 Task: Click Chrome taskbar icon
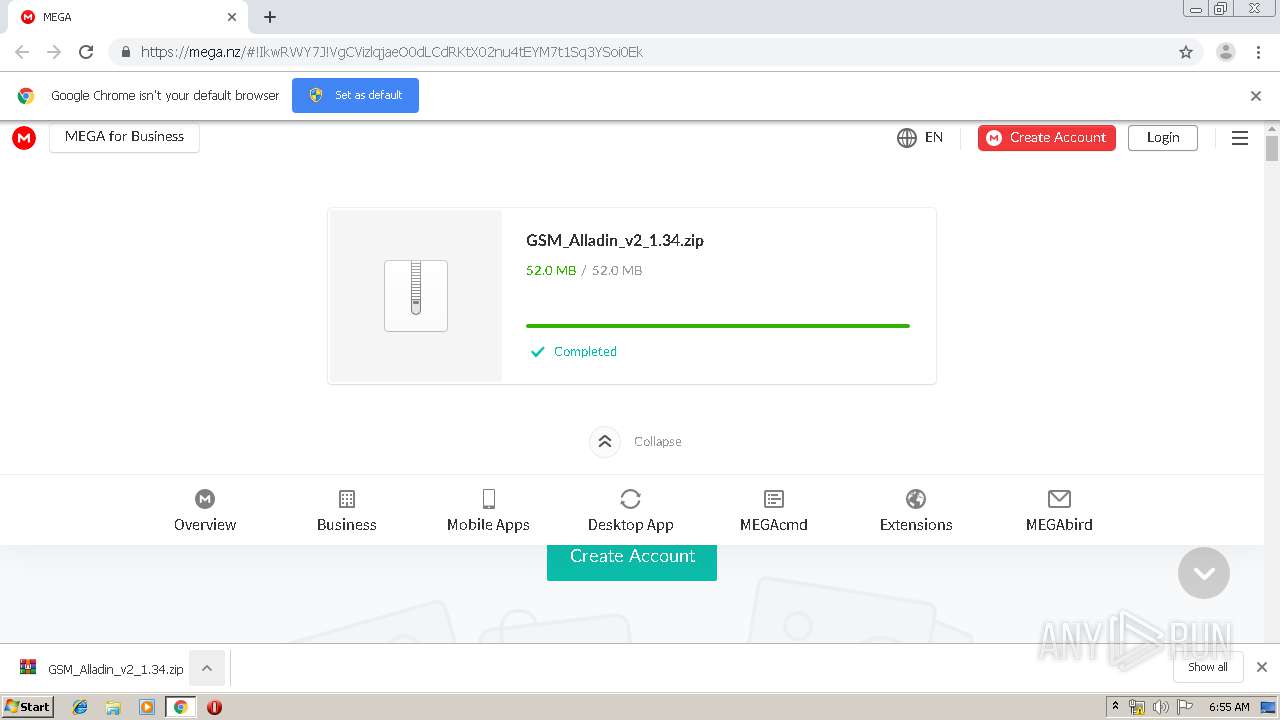tap(181, 707)
